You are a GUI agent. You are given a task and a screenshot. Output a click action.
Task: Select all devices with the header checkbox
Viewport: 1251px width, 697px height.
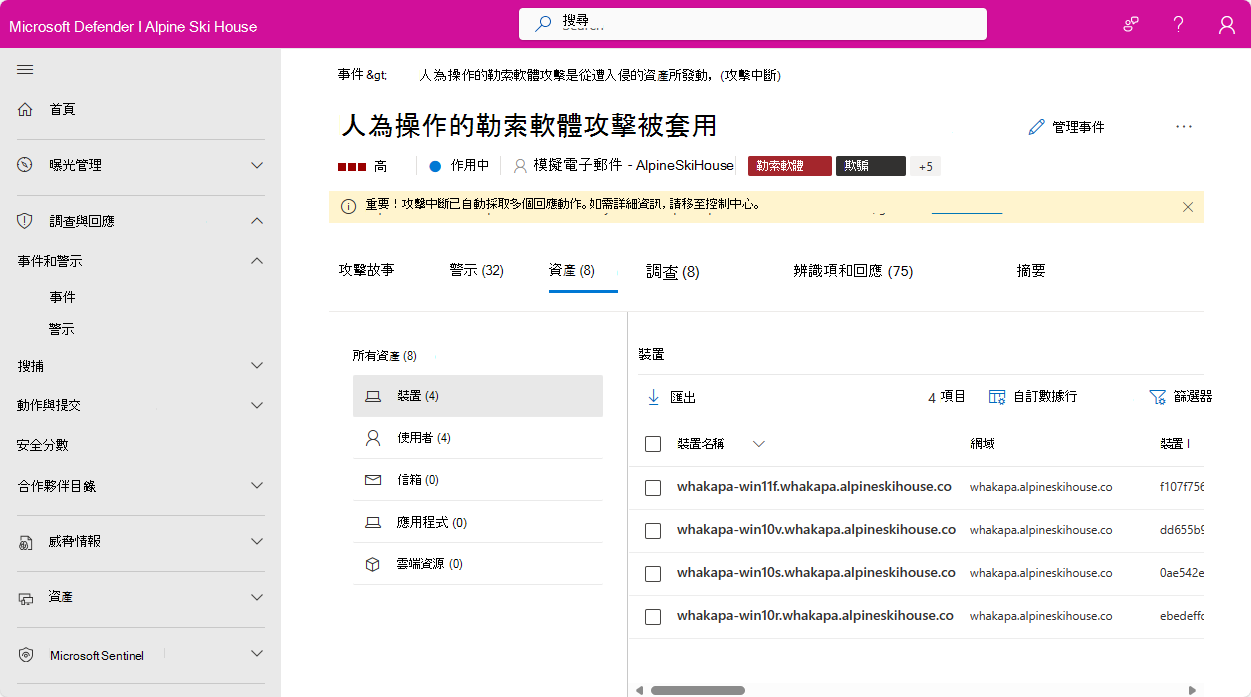653,444
